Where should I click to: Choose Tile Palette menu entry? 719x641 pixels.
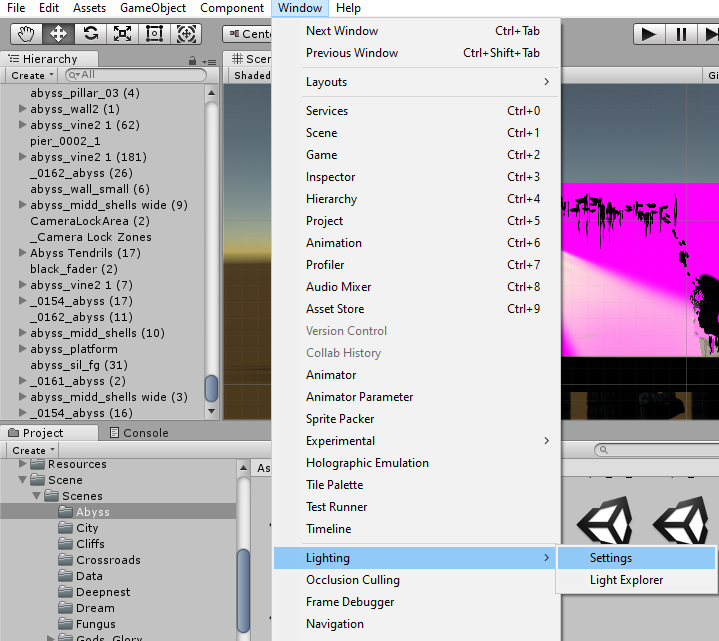[x=416, y=485]
